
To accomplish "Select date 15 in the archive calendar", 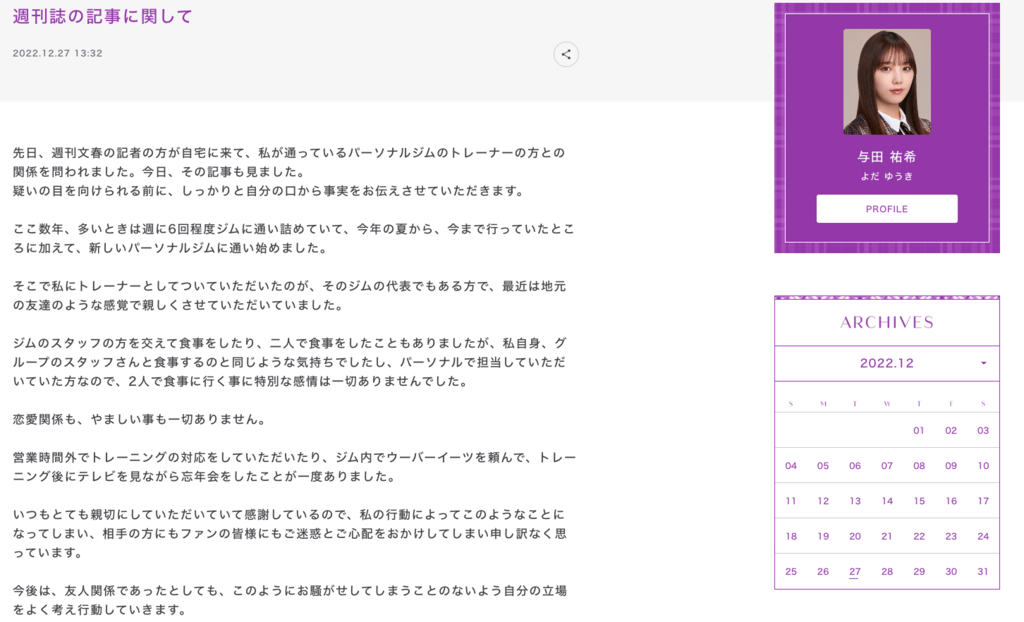I will [919, 501].
